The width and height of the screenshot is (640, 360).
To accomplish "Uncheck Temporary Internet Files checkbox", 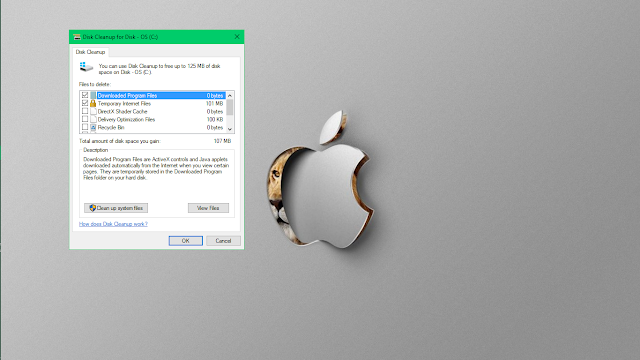I will pyautogui.click(x=85, y=103).
